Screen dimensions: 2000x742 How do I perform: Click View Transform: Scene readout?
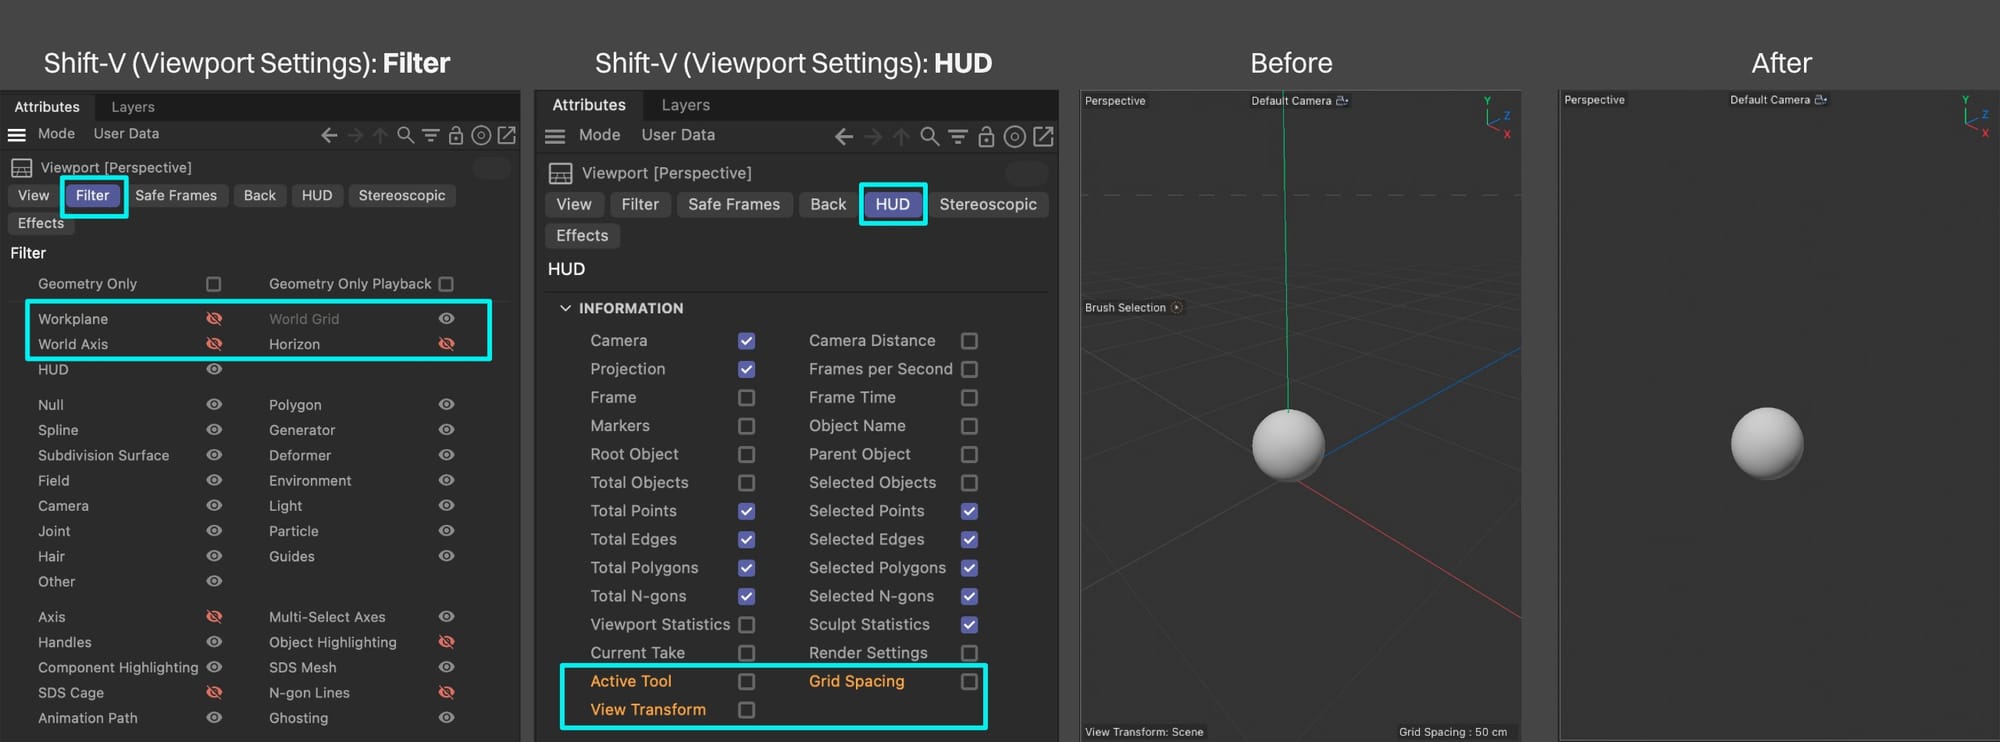click(1144, 732)
